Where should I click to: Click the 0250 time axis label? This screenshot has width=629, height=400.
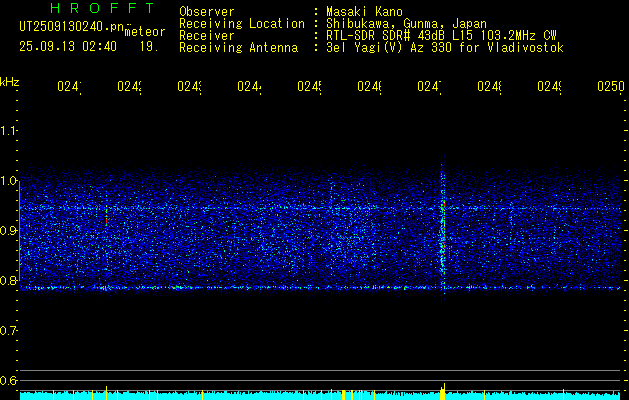(611, 86)
